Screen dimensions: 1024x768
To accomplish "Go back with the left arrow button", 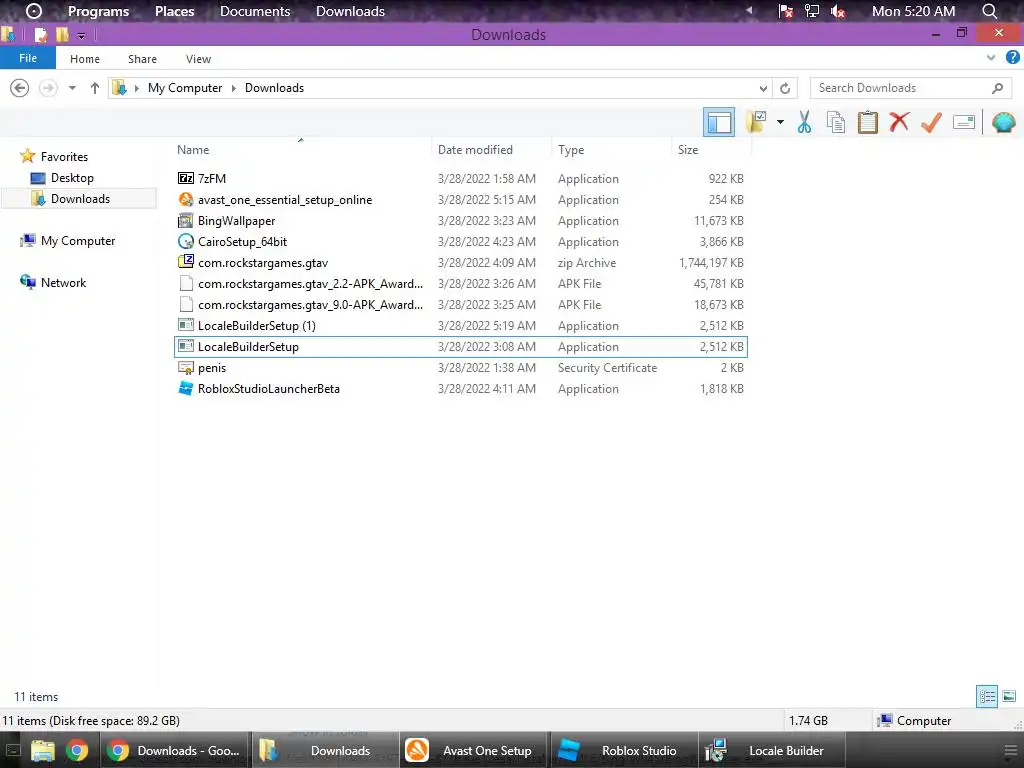I will [20, 88].
